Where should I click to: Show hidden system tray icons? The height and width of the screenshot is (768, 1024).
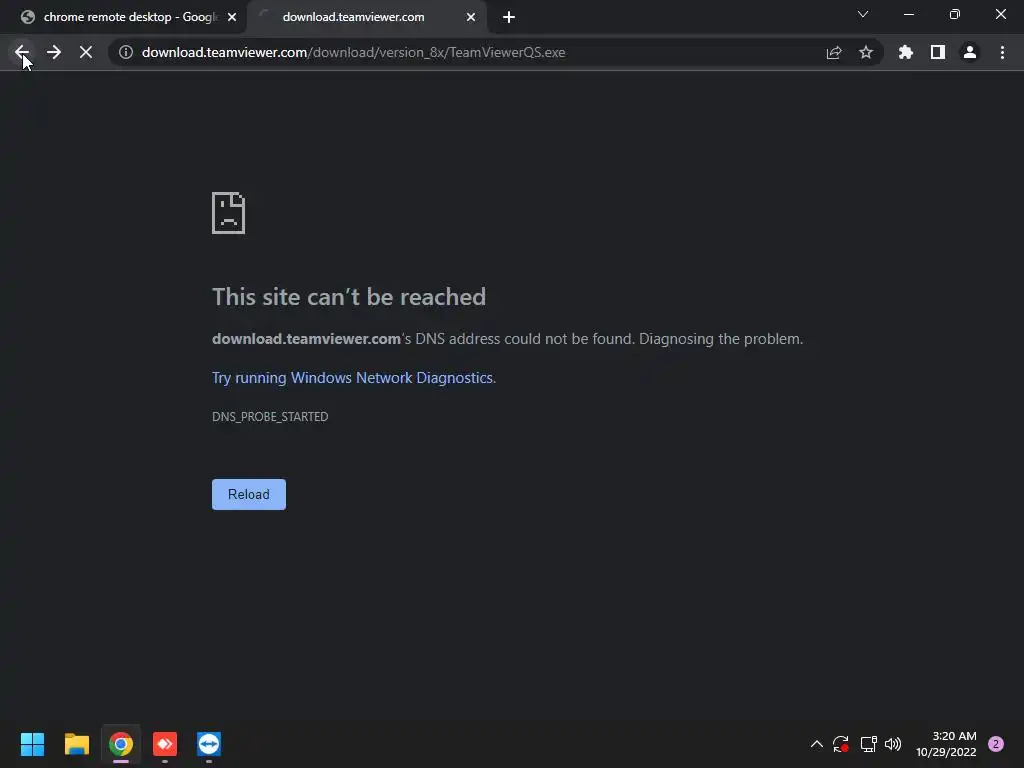816,744
